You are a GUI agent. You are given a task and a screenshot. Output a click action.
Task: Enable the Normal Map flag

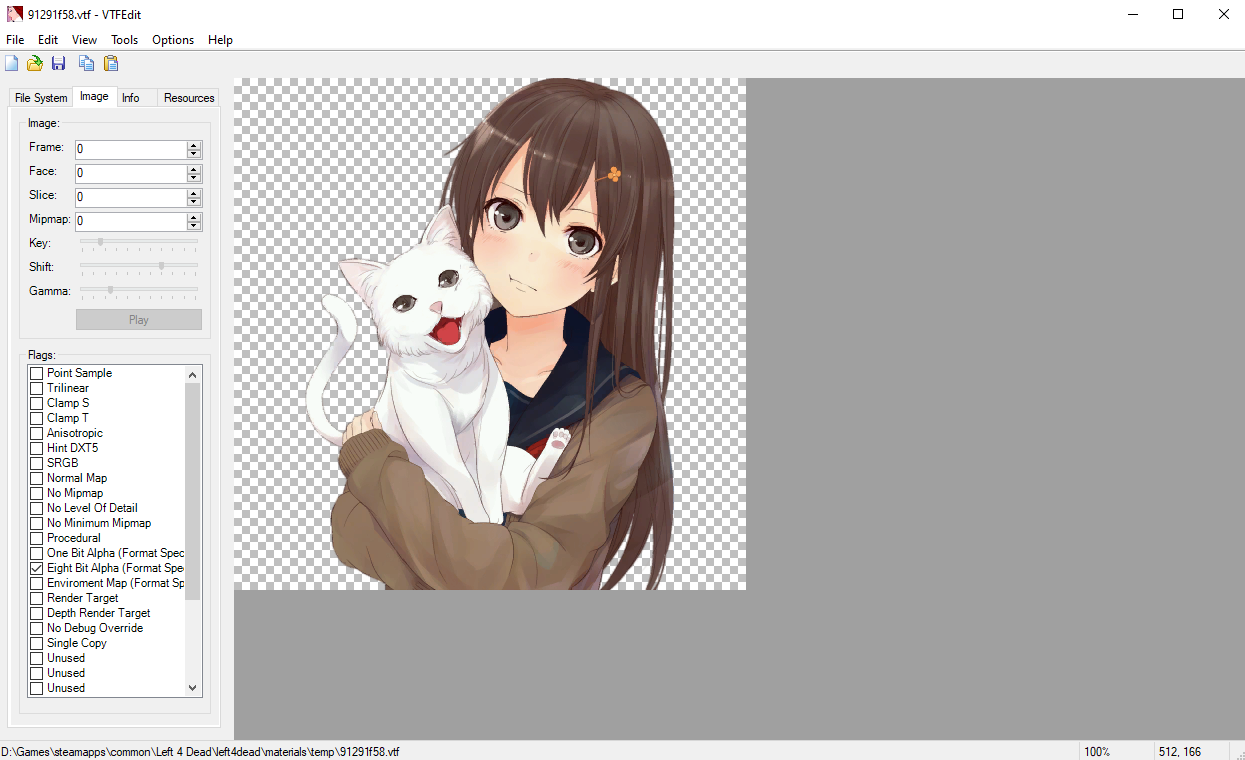pyautogui.click(x=36, y=478)
